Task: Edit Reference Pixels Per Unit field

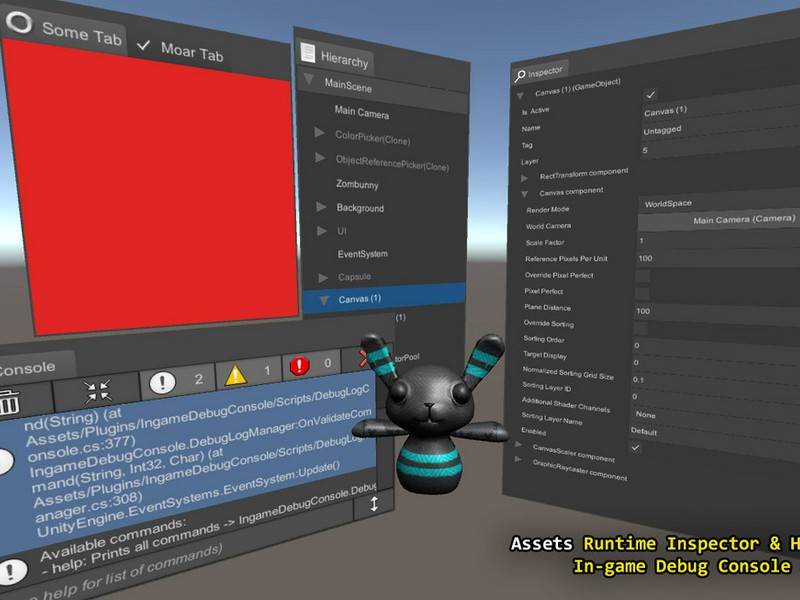Action: click(x=718, y=258)
